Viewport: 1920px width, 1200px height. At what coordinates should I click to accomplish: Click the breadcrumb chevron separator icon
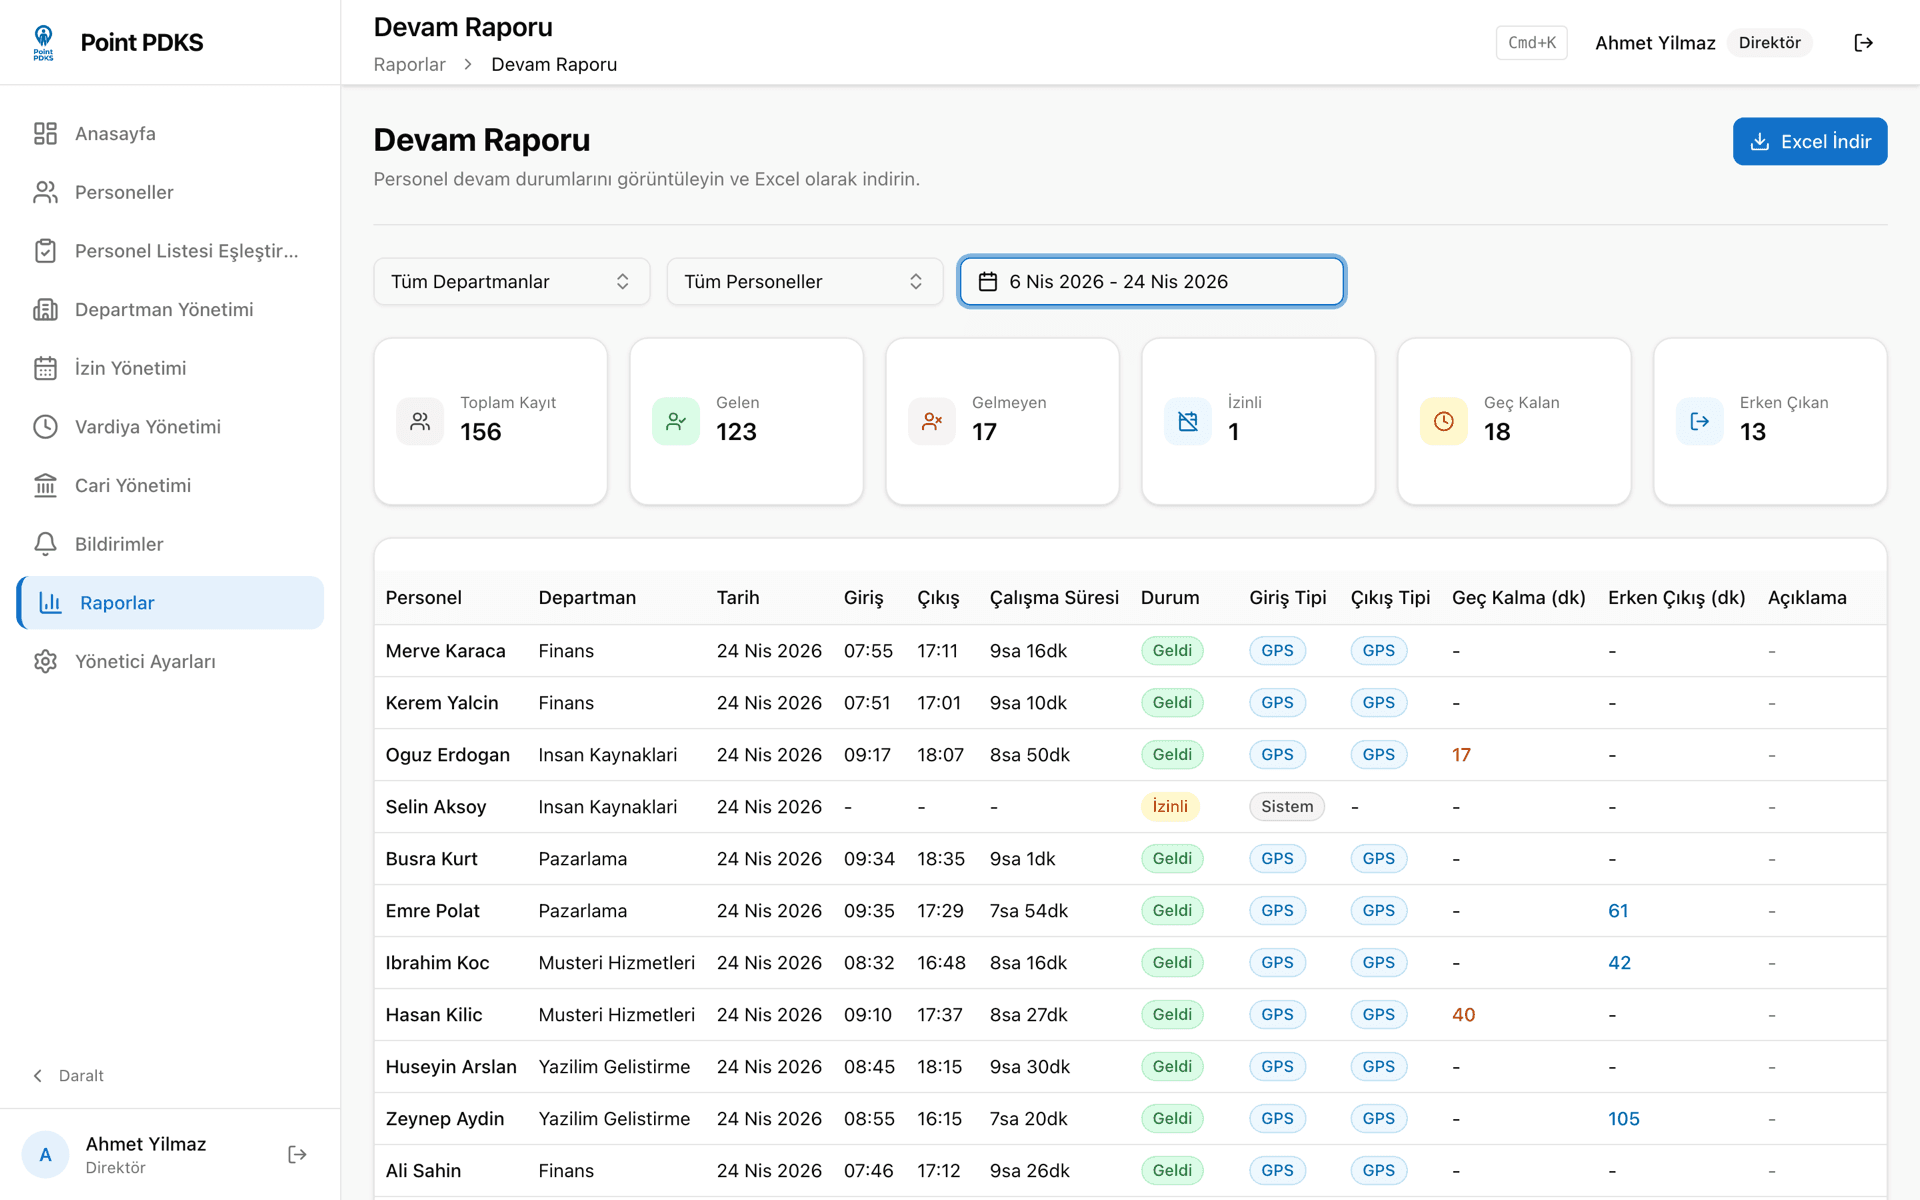pos(468,65)
